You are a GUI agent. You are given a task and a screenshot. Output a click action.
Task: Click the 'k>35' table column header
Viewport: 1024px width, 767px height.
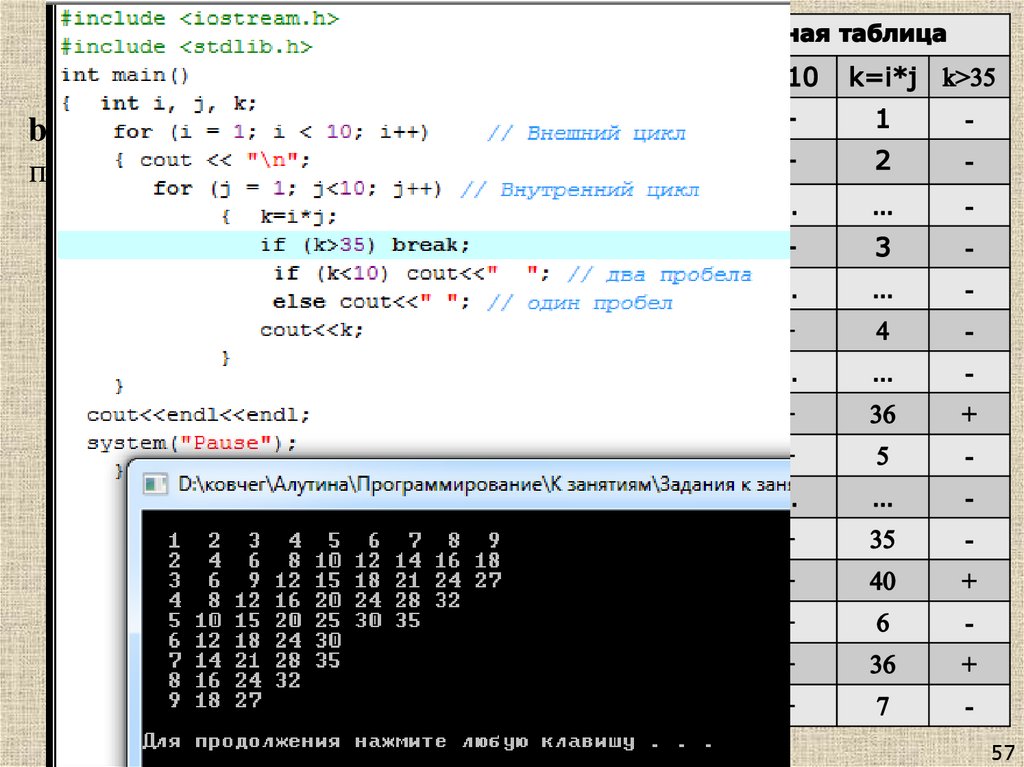969,77
